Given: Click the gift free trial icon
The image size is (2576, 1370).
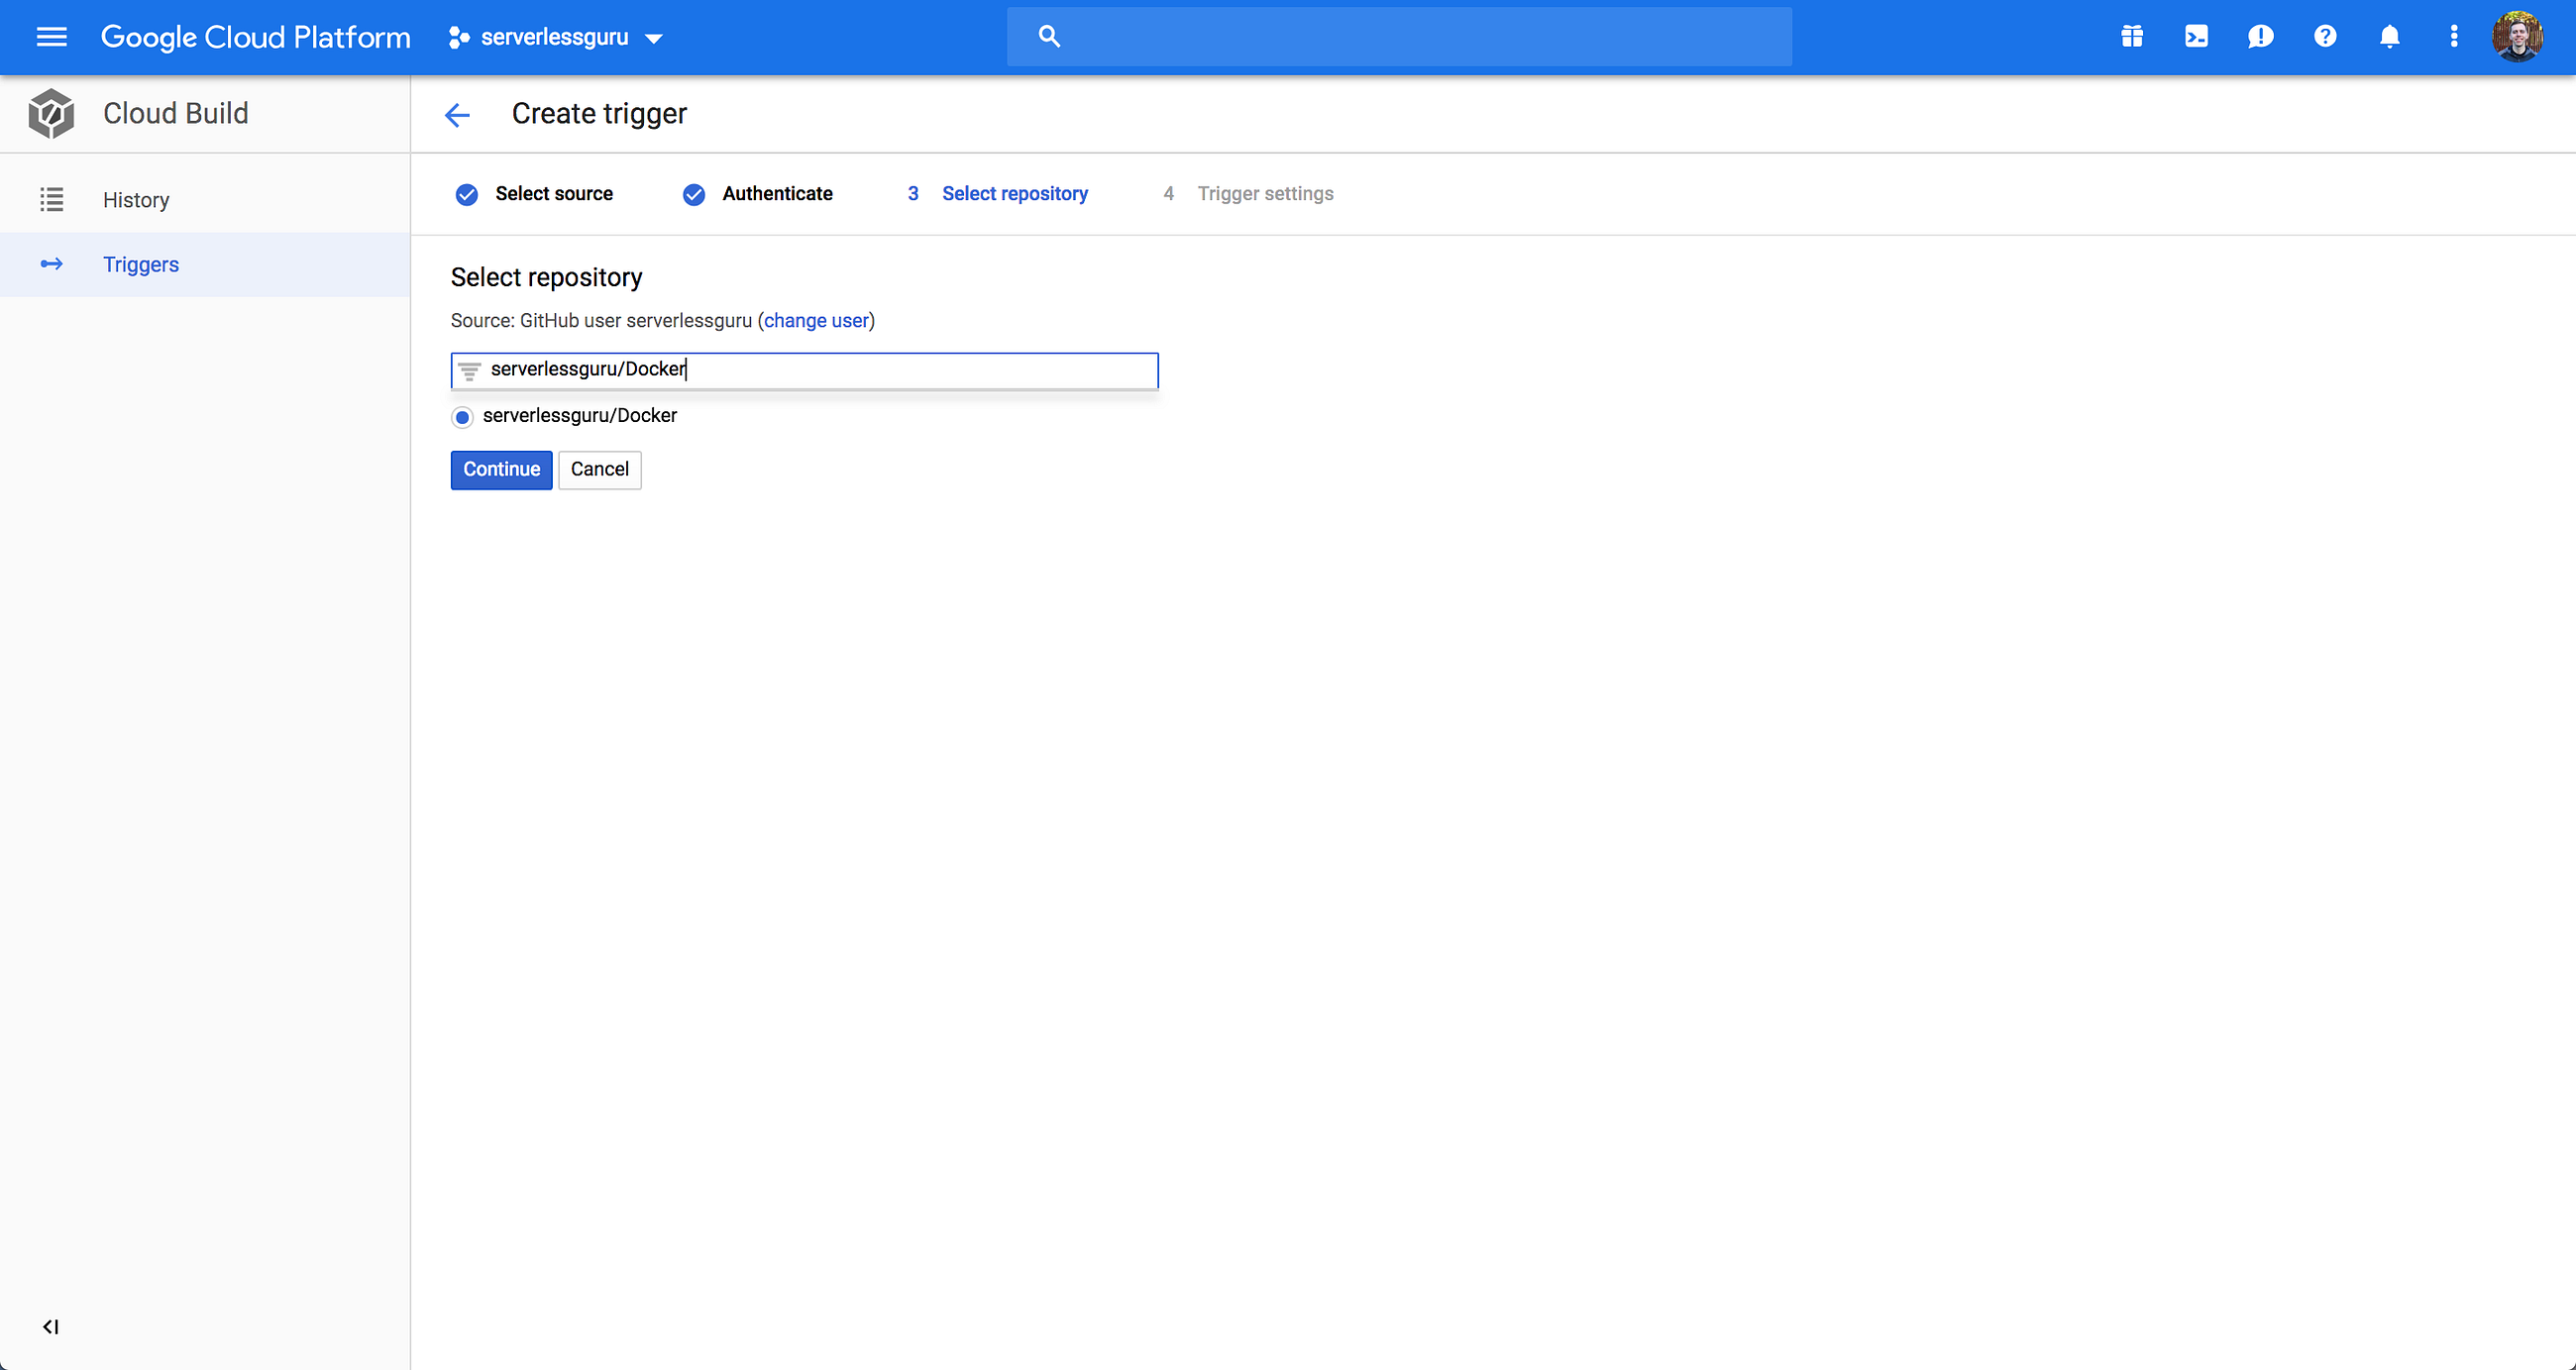Looking at the screenshot, I should tap(2131, 37).
